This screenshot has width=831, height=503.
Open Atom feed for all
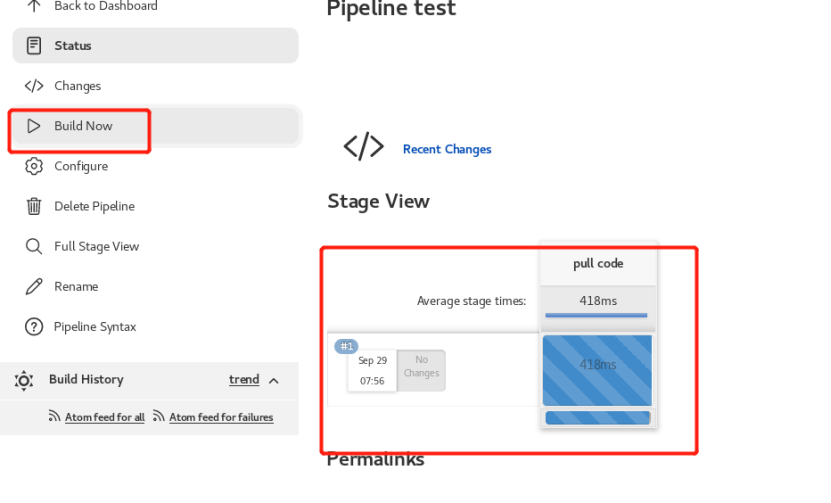point(104,417)
